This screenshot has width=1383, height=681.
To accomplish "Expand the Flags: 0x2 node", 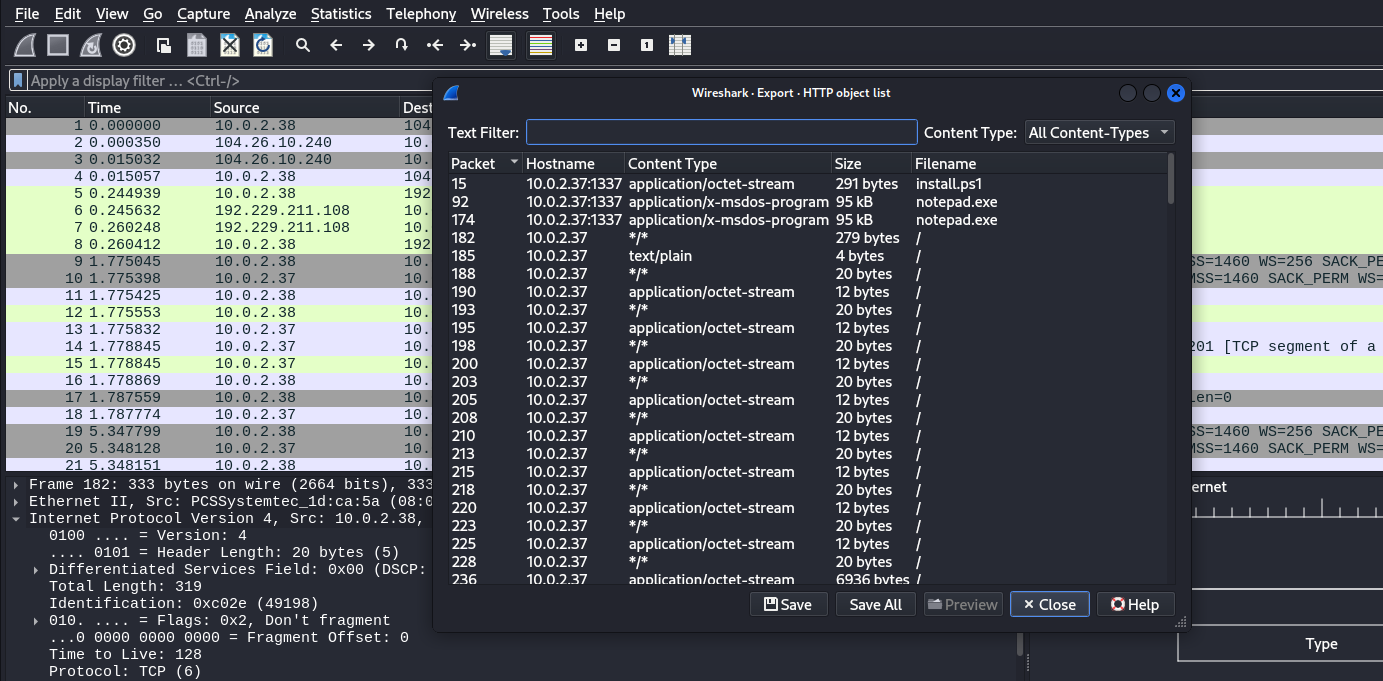I will tap(37, 621).
